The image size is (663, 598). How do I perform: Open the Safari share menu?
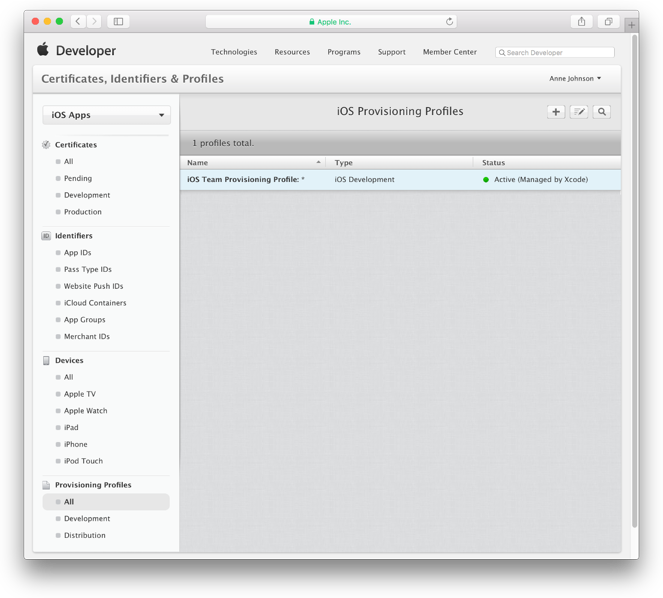582,22
